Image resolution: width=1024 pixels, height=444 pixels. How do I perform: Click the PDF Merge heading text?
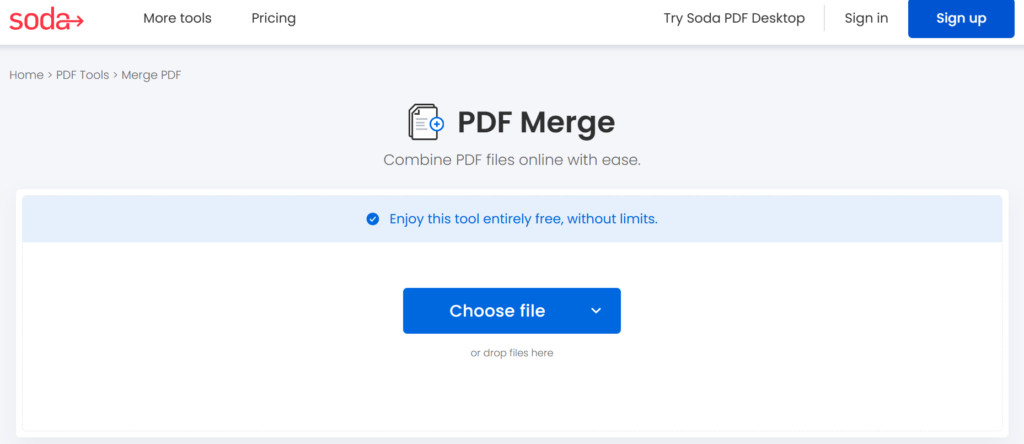point(536,122)
